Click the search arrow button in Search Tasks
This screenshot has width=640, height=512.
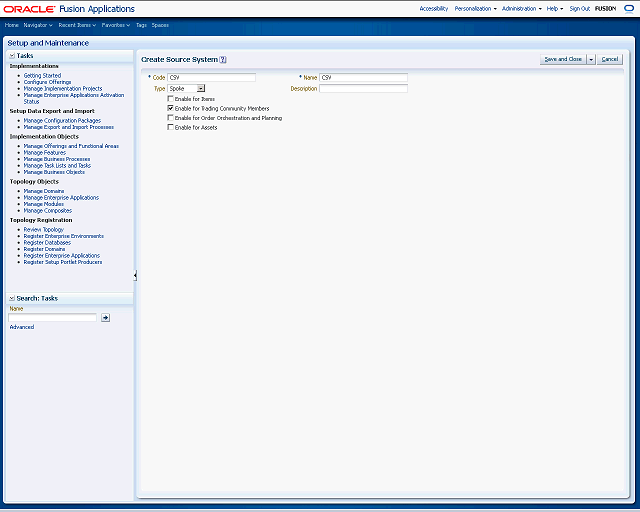click(x=106, y=317)
